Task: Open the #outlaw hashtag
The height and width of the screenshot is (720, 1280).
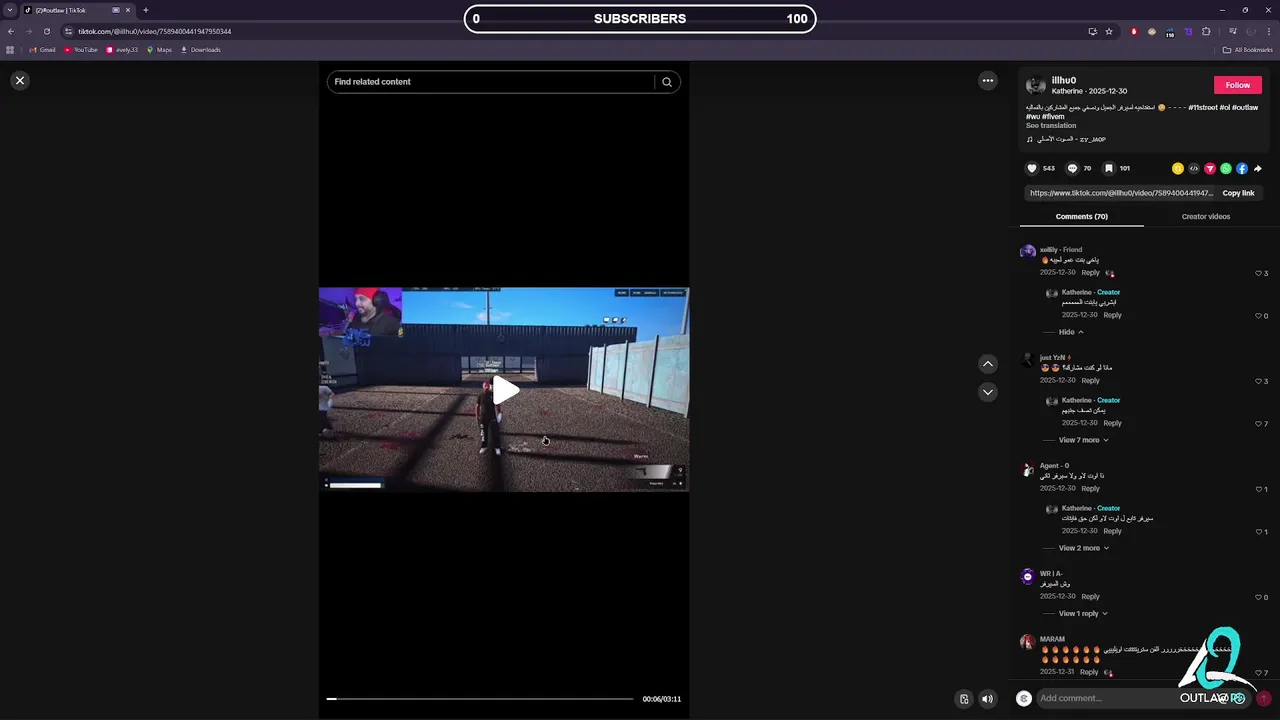Action: tap(1245, 107)
